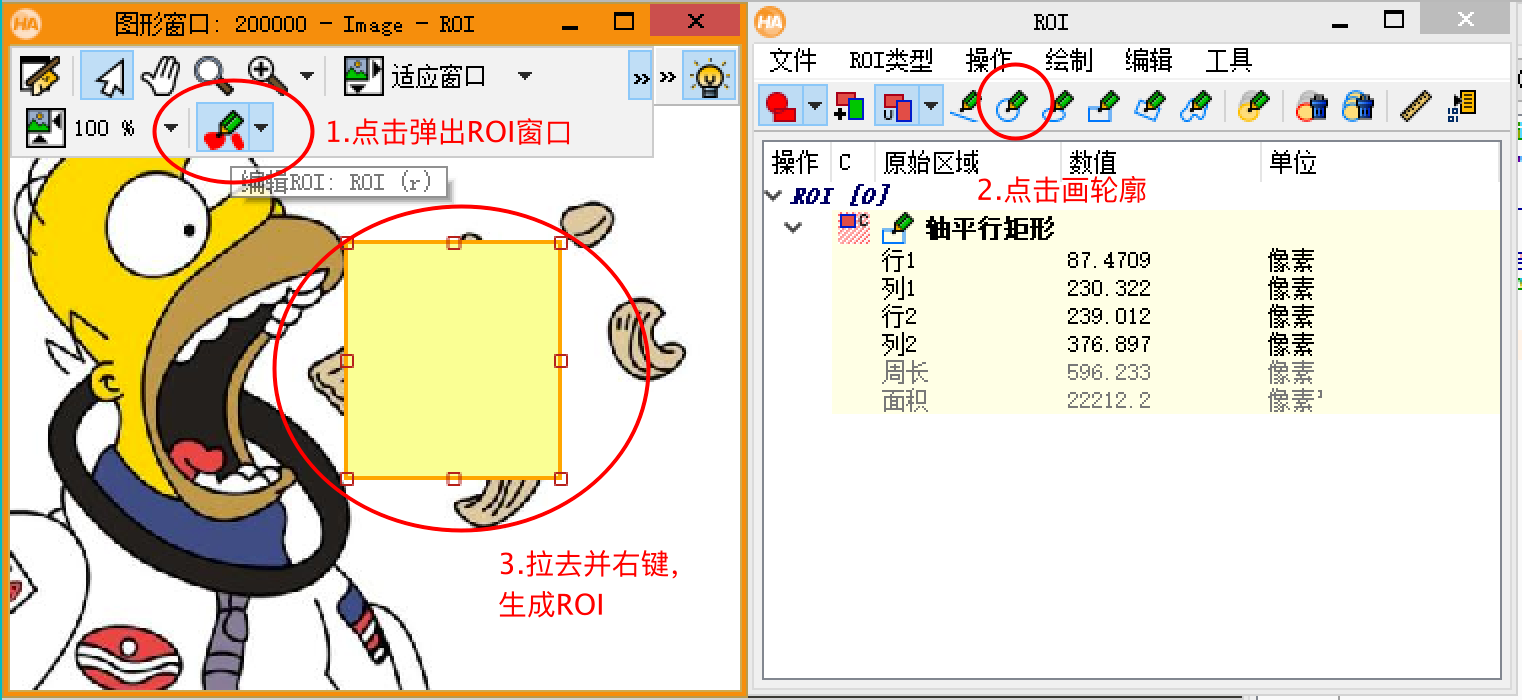1522x700 pixels.
Task: Select the draw ellipse tool
Action: [1059, 105]
